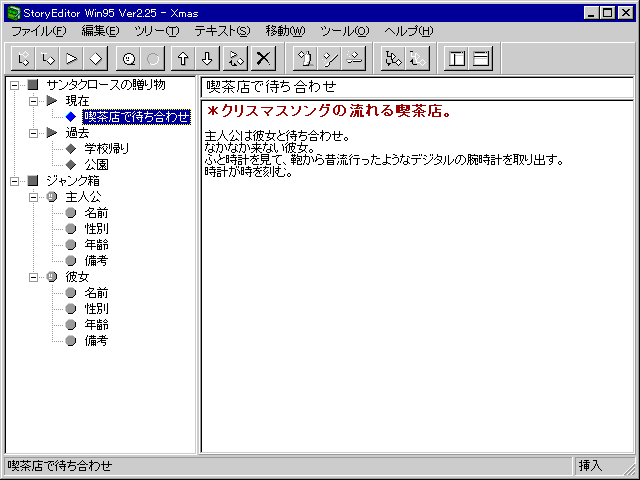The height and width of the screenshot is (480, 640).
Task: Collapse the 過去 tree branch
Action: [33, 133]
